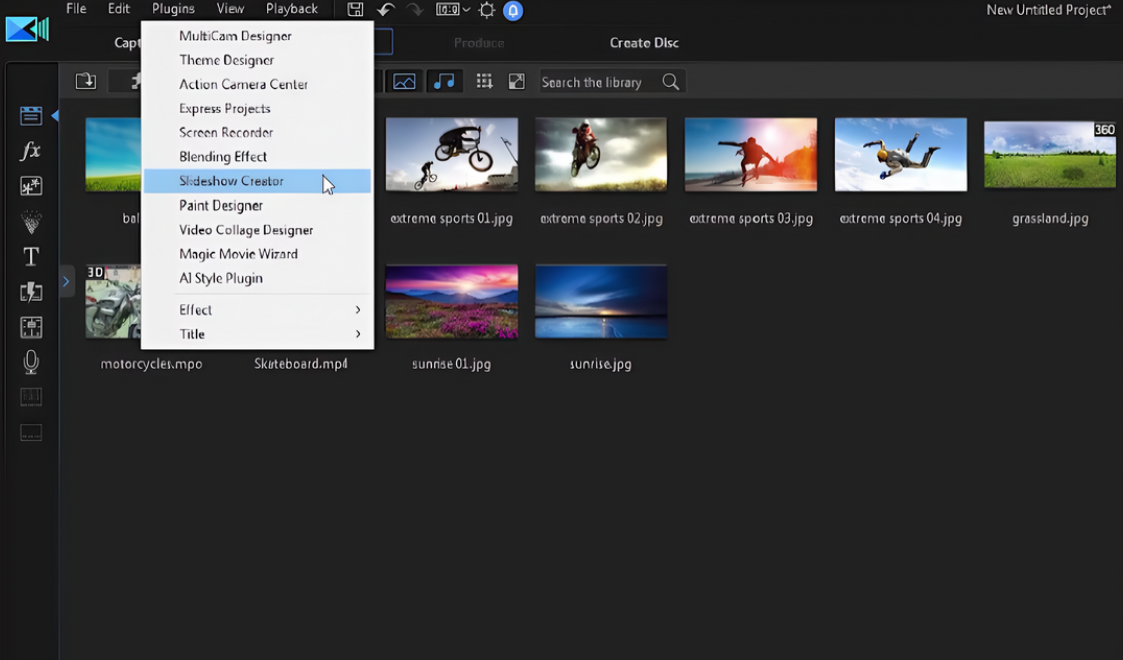Select Slideshow Creator from Plugins menu

pyautogui.click(x=231, y=181)
